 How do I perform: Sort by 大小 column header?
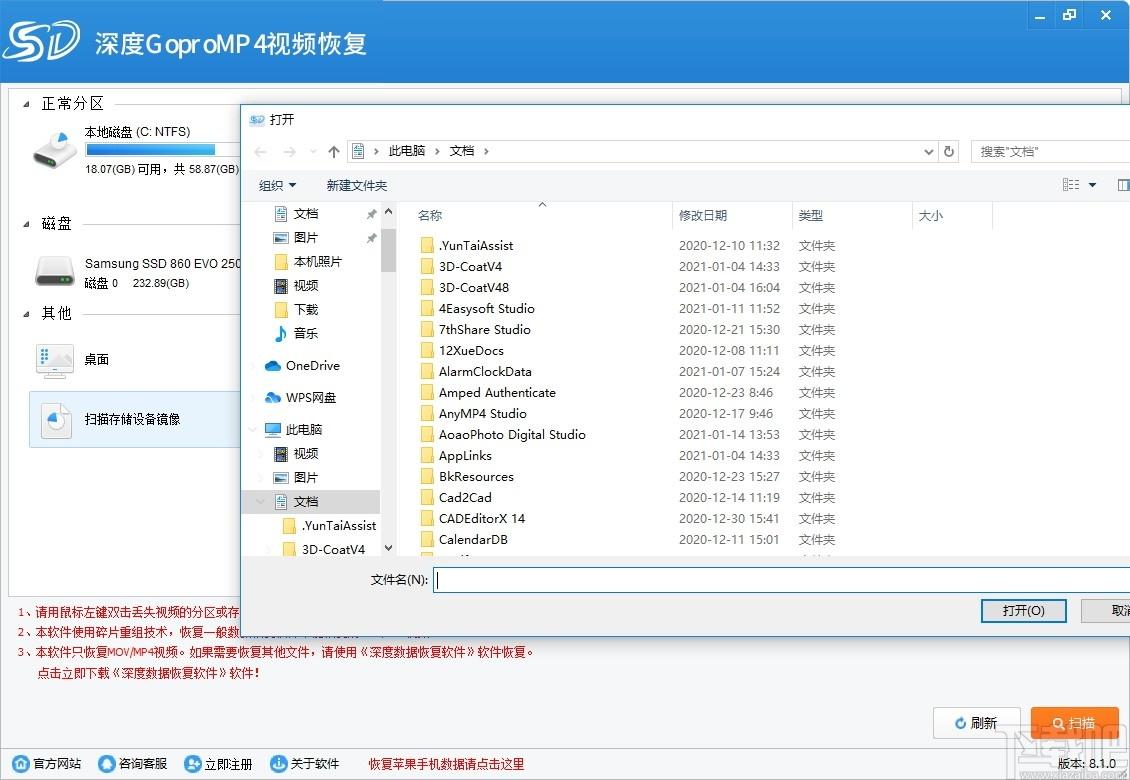[x=930, y=216]
